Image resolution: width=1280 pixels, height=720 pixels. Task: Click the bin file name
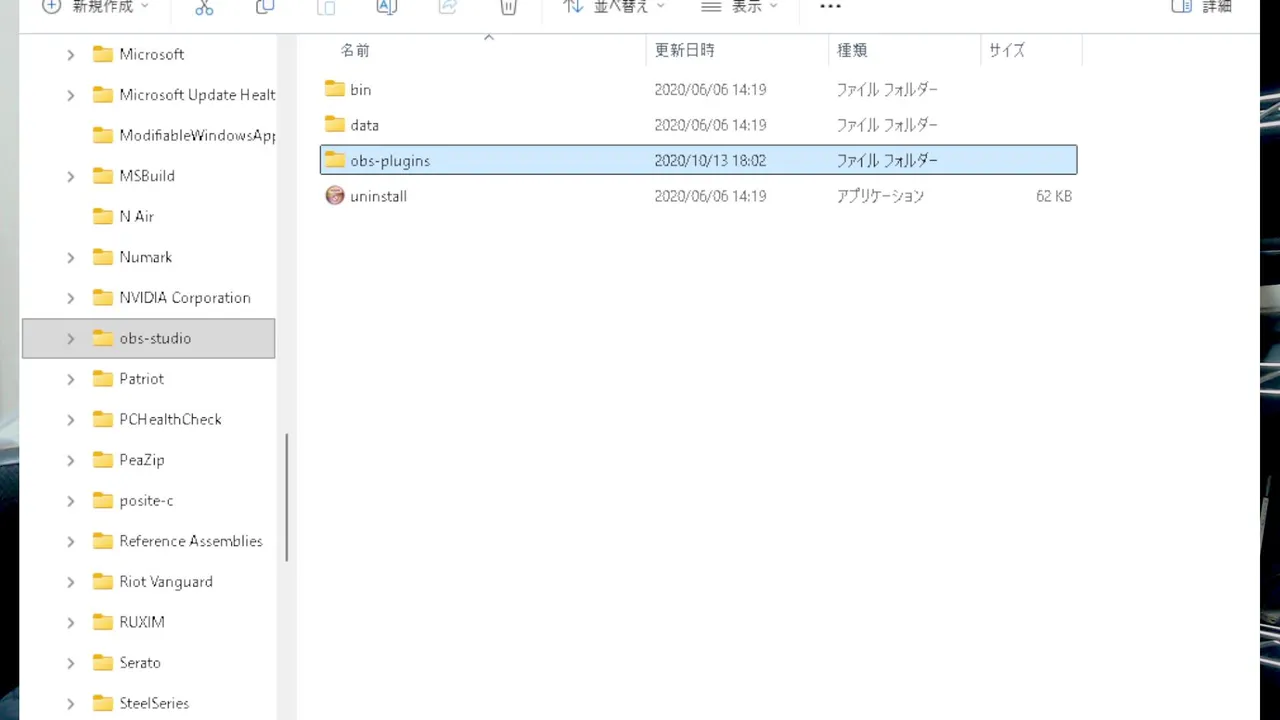[x=361, y=90]
